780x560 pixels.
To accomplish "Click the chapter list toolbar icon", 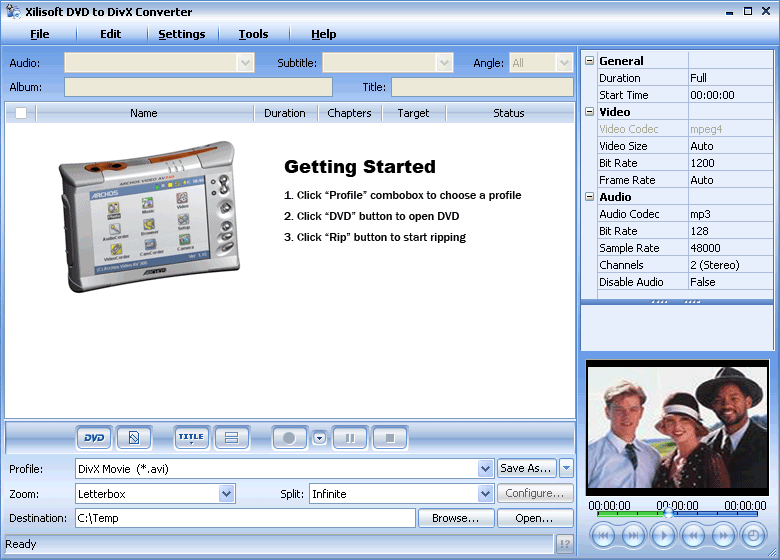I will (x=231, y=438).
